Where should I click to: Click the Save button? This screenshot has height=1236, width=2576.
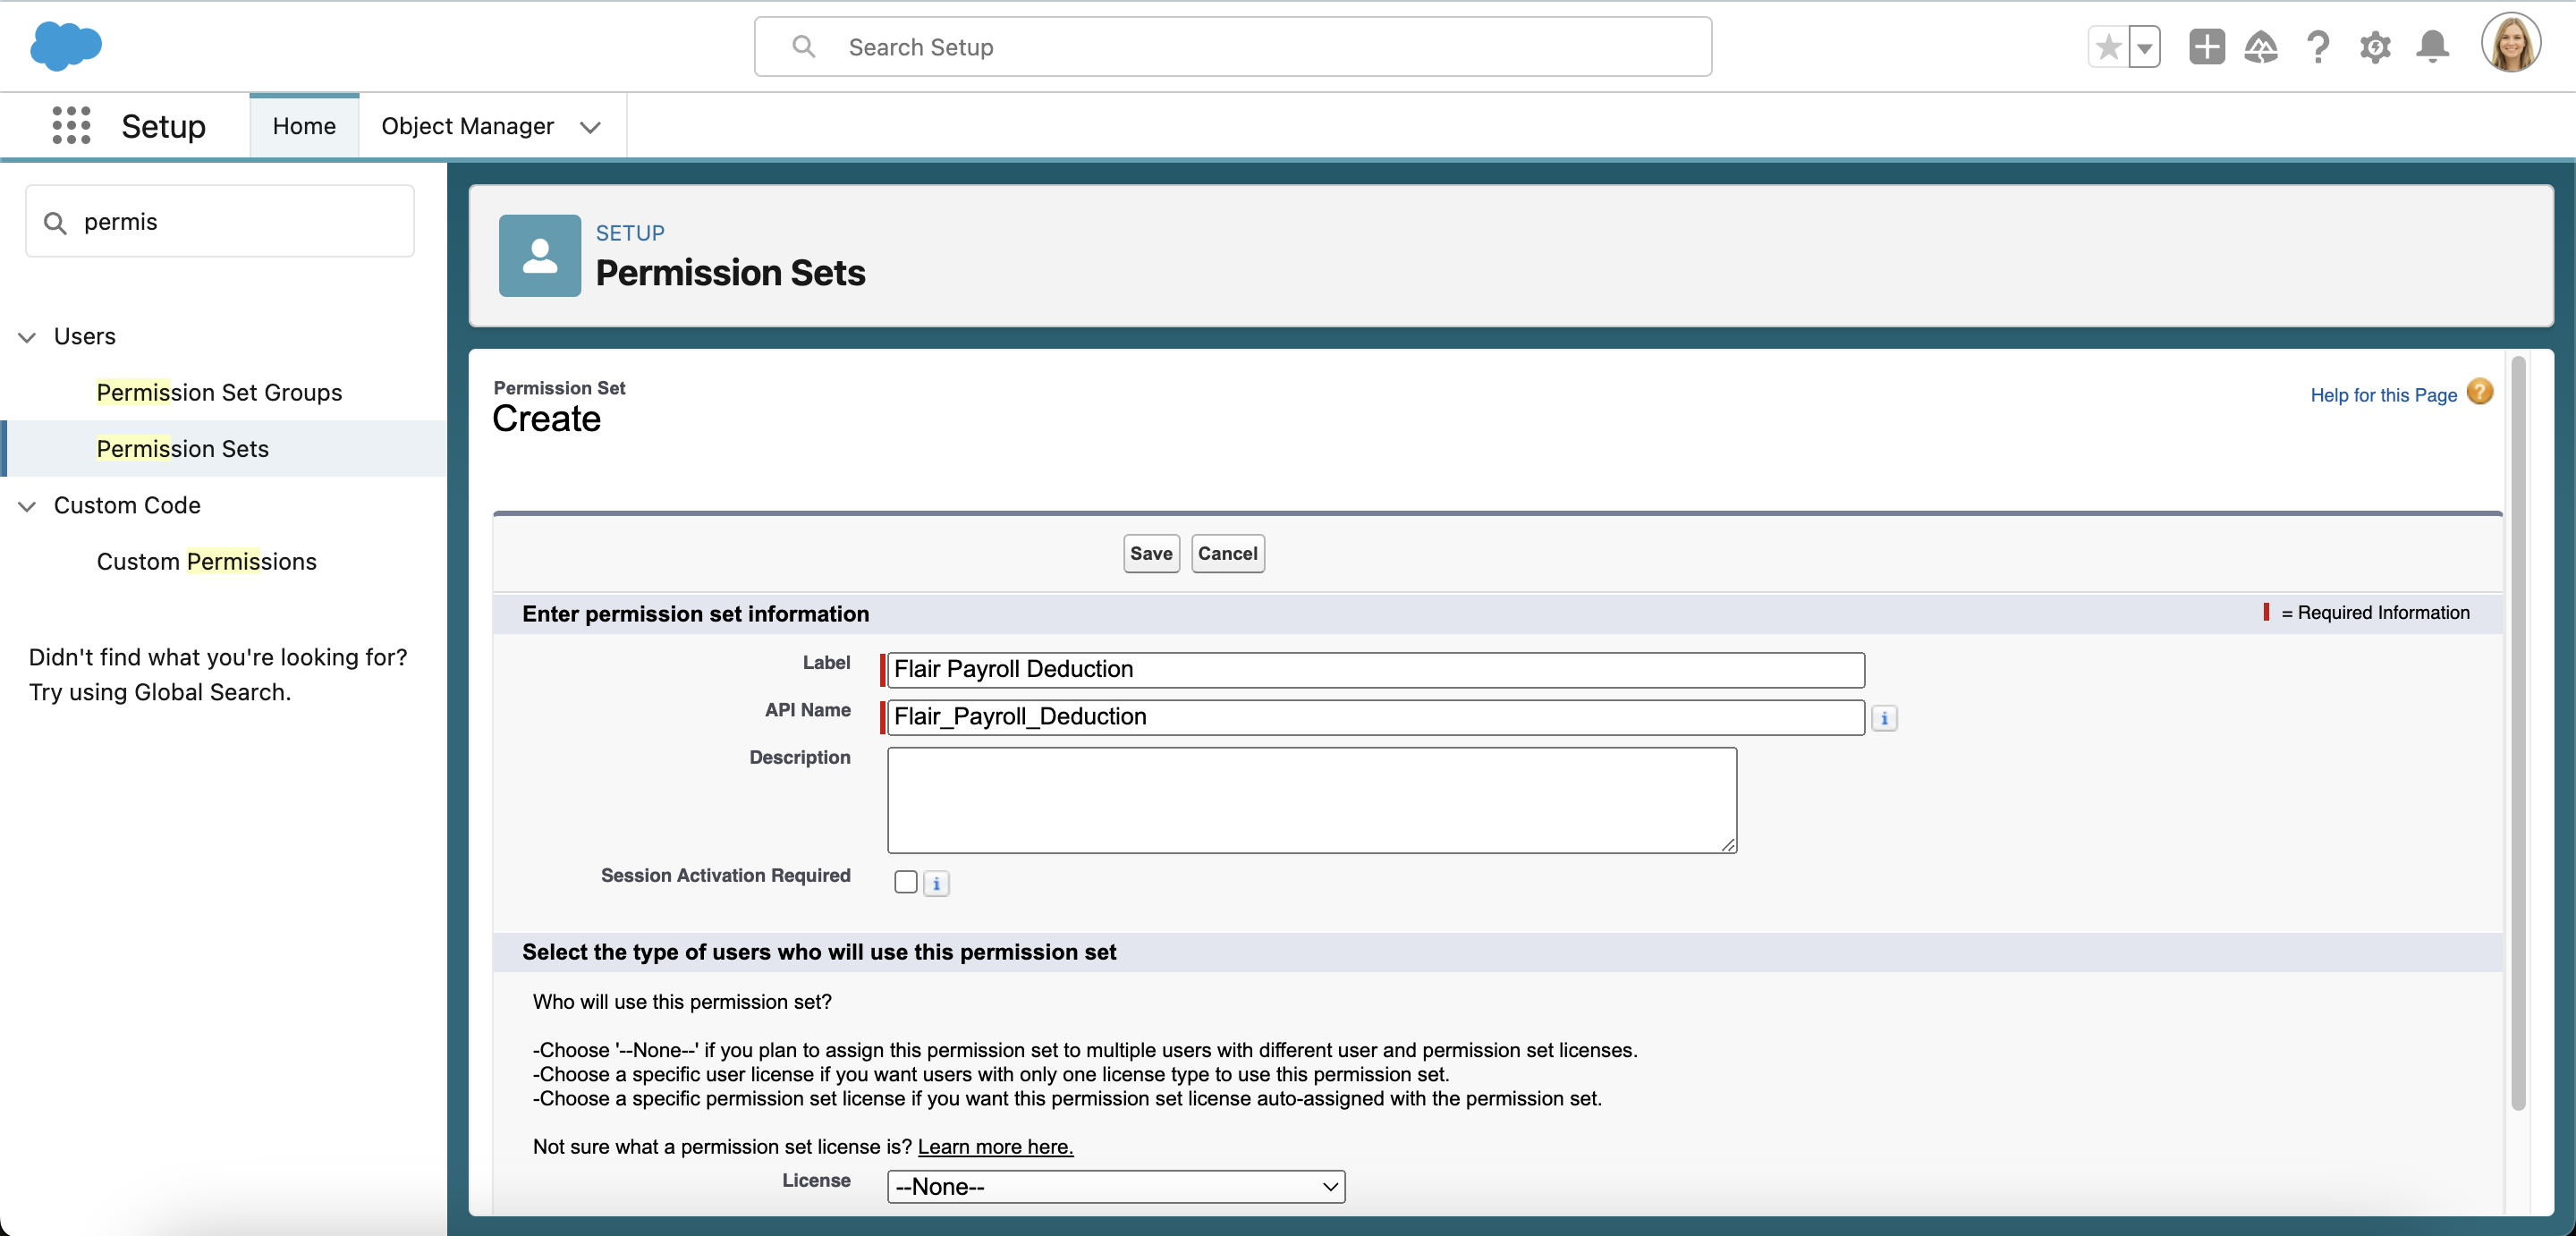pos(1150,553)
